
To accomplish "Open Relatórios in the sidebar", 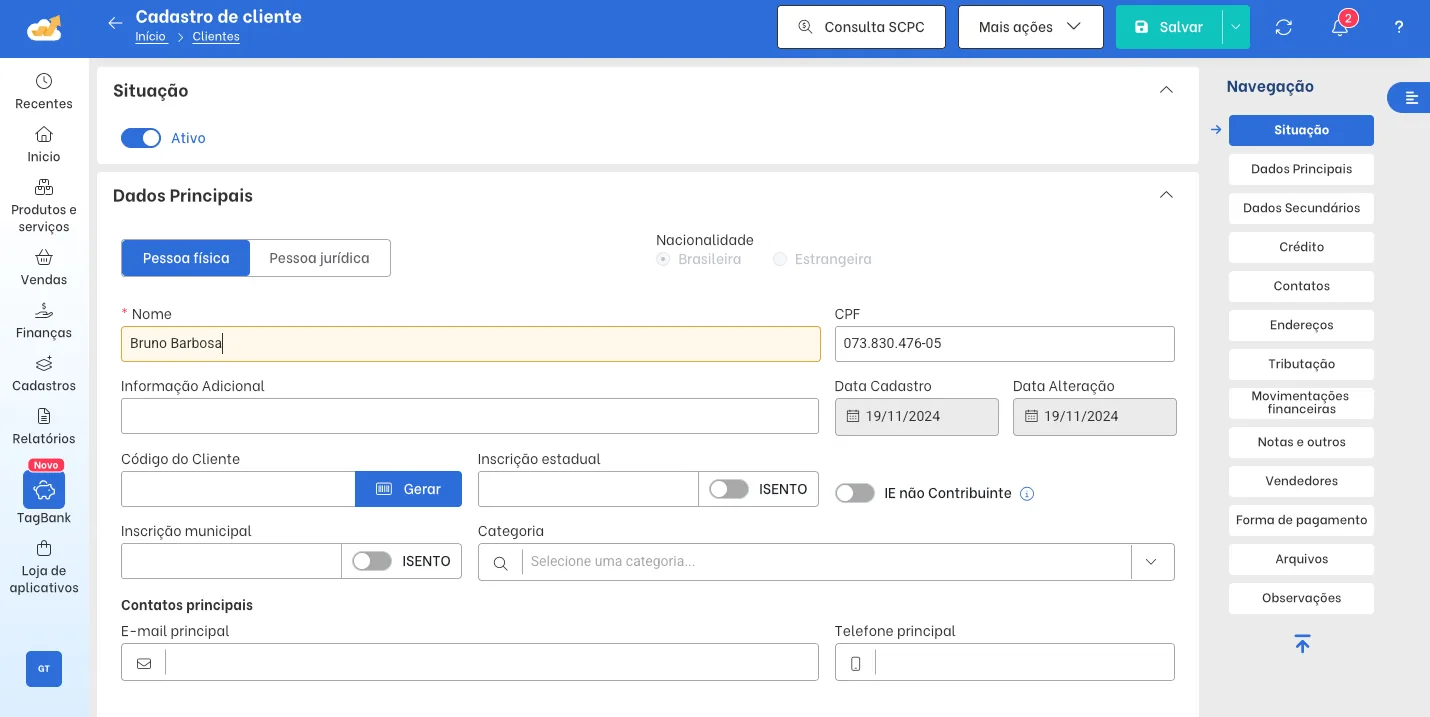I will 44,426.
